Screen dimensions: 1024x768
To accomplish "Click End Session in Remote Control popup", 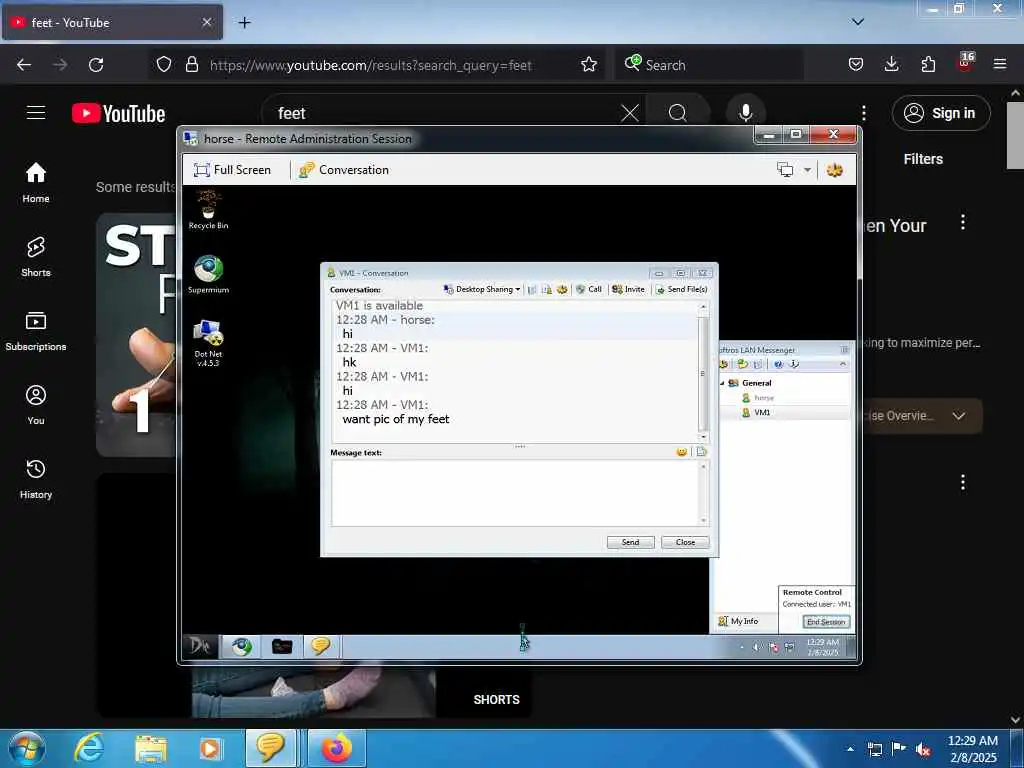I will point(826,622).
